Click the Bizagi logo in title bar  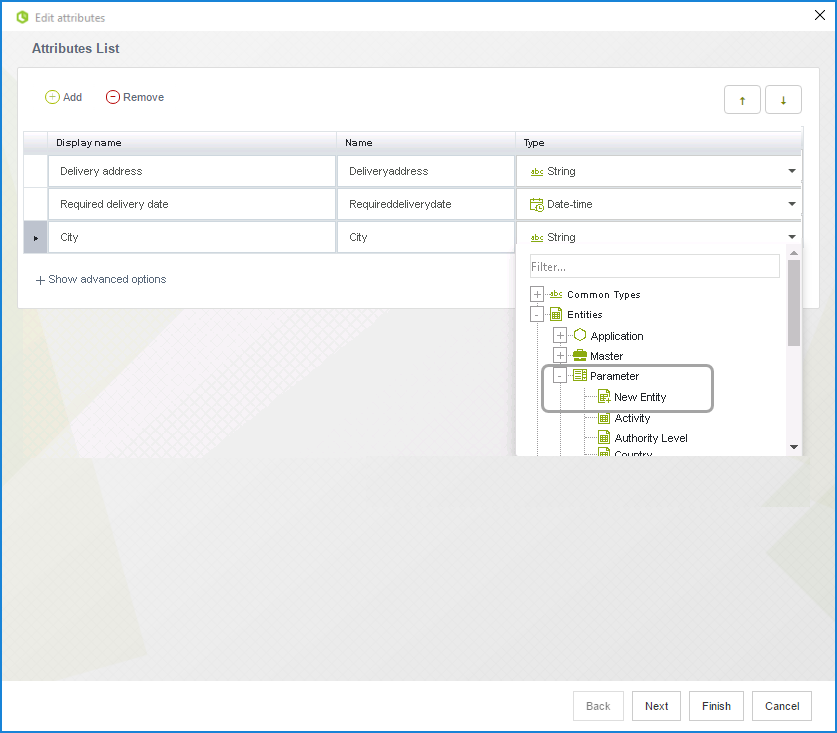pyautogui.click(x=22, y=17)
